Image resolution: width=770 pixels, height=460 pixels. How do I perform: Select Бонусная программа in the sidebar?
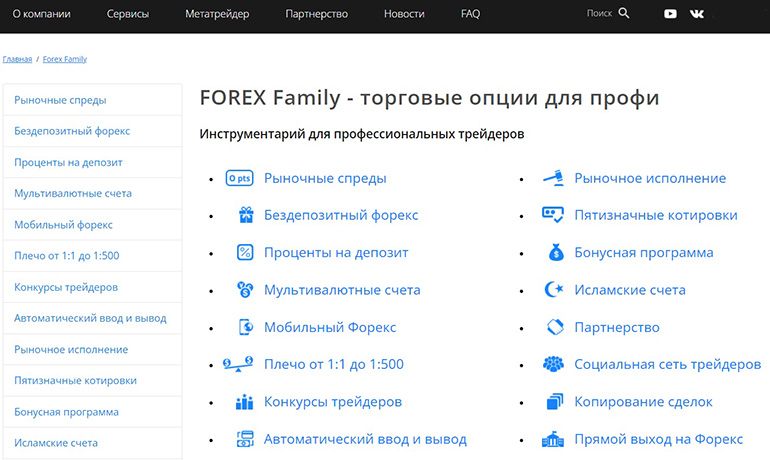click(92, 412)
